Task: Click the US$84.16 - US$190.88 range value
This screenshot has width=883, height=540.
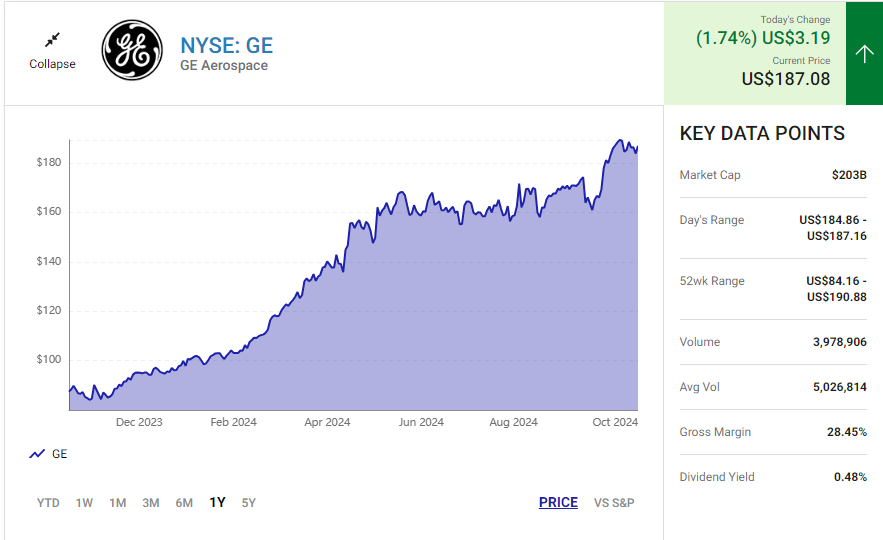Action: click(x=836, y=289)
